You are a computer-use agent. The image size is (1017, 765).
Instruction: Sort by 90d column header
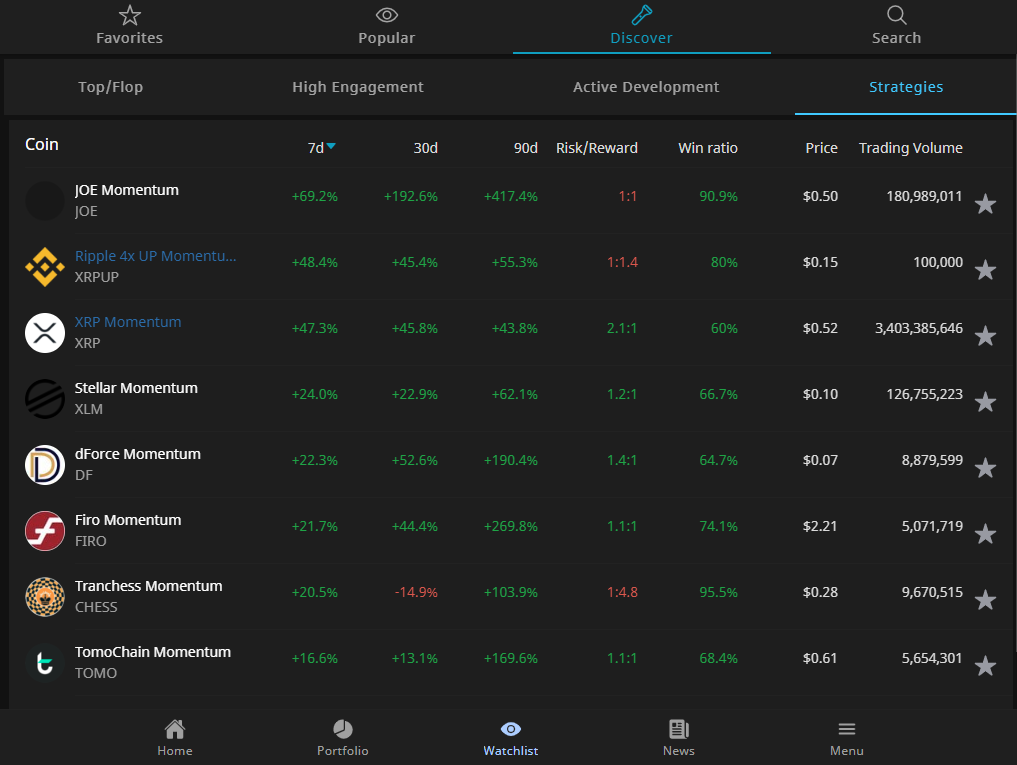525,148
